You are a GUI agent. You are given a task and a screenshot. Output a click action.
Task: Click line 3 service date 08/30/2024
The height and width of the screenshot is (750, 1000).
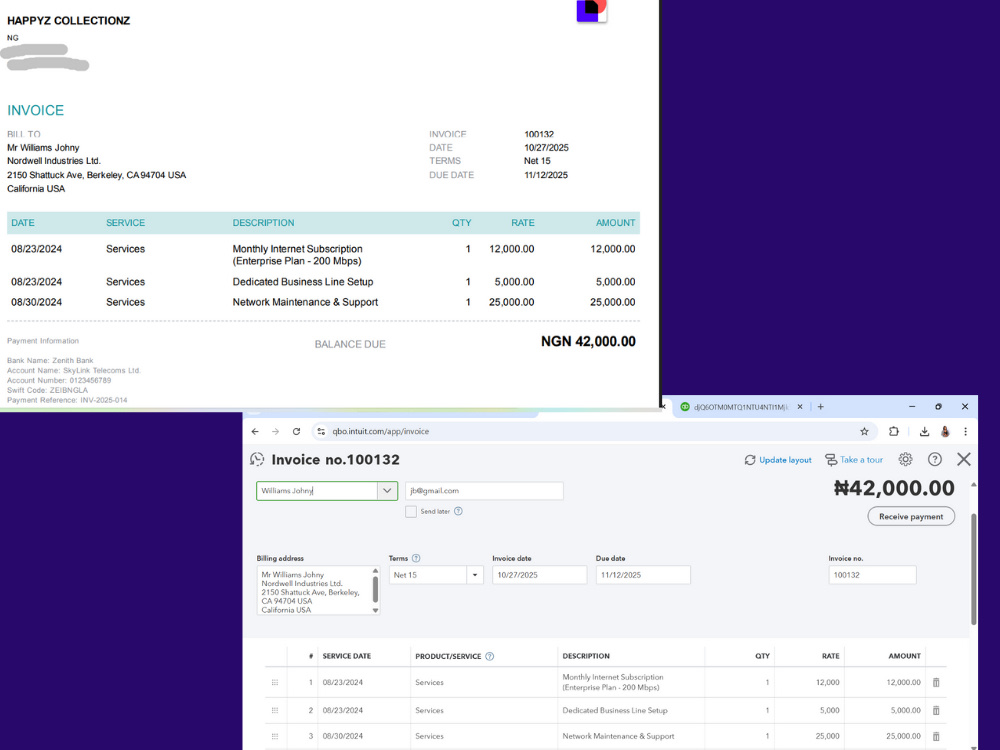[342, 736]
